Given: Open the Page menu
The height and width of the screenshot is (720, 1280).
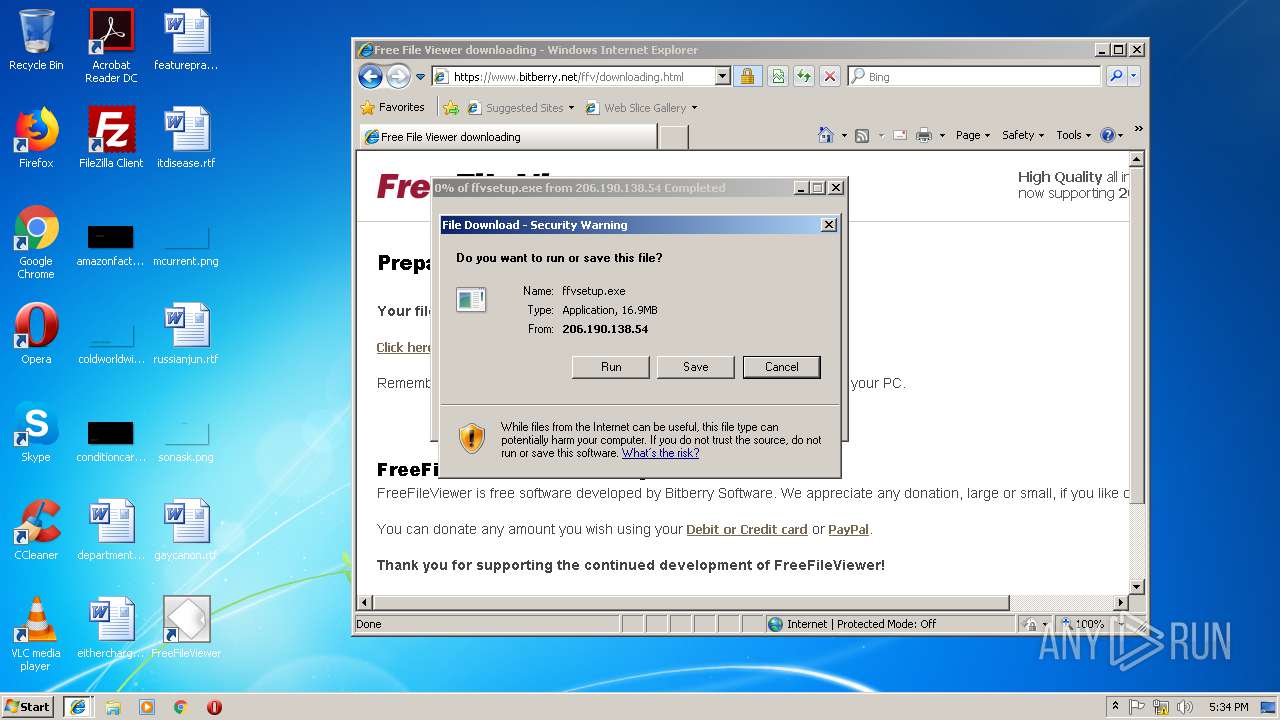Looking at the screenshot, I should (973, 135).
